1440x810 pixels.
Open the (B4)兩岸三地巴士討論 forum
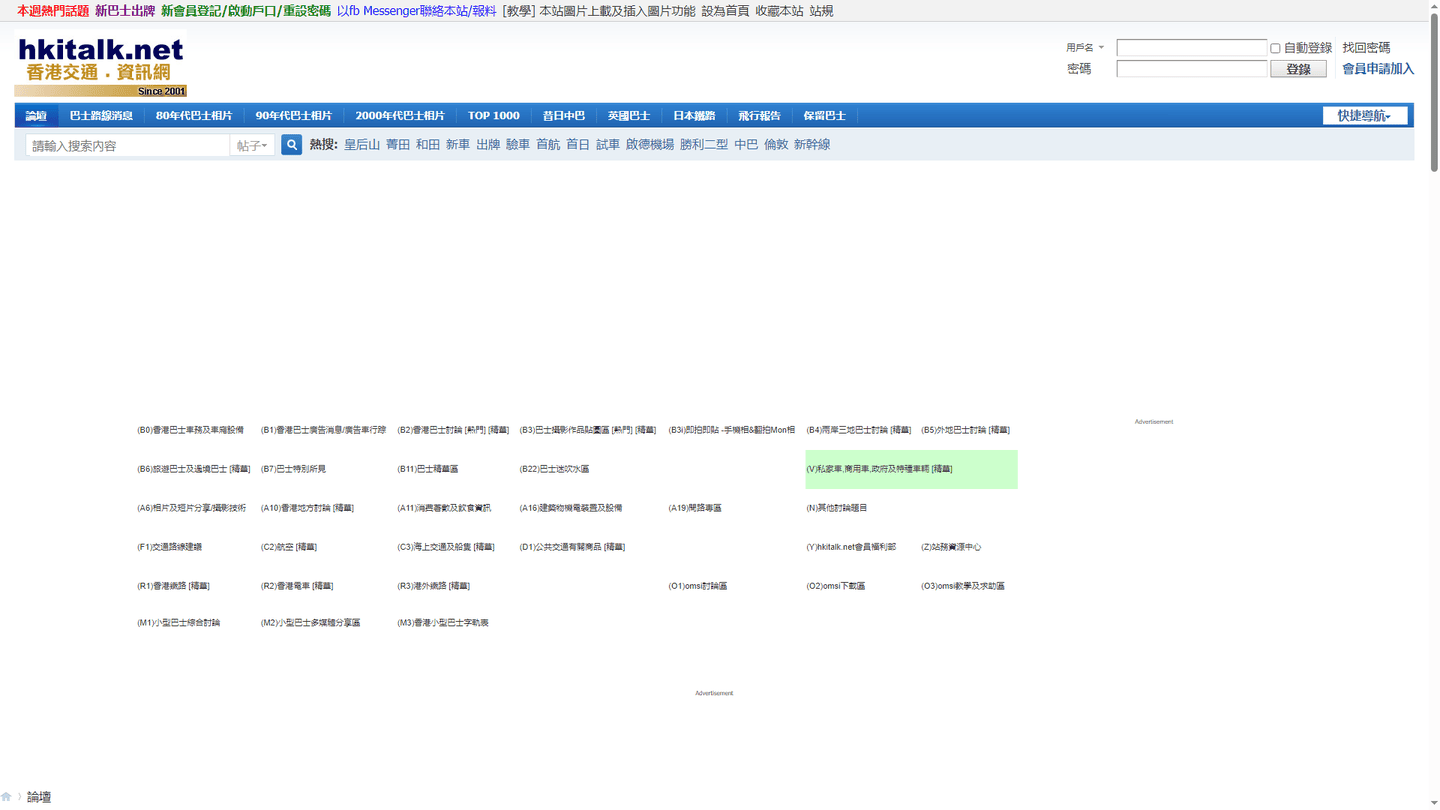pyautogui.click(x=847, y=430)
